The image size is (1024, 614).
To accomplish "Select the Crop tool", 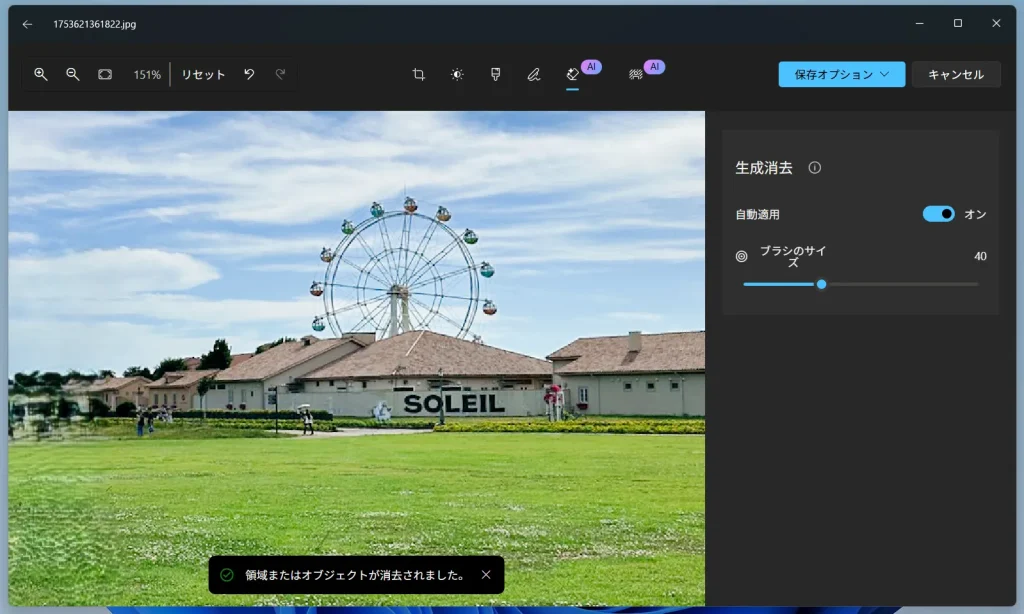I will coord(419,74).
